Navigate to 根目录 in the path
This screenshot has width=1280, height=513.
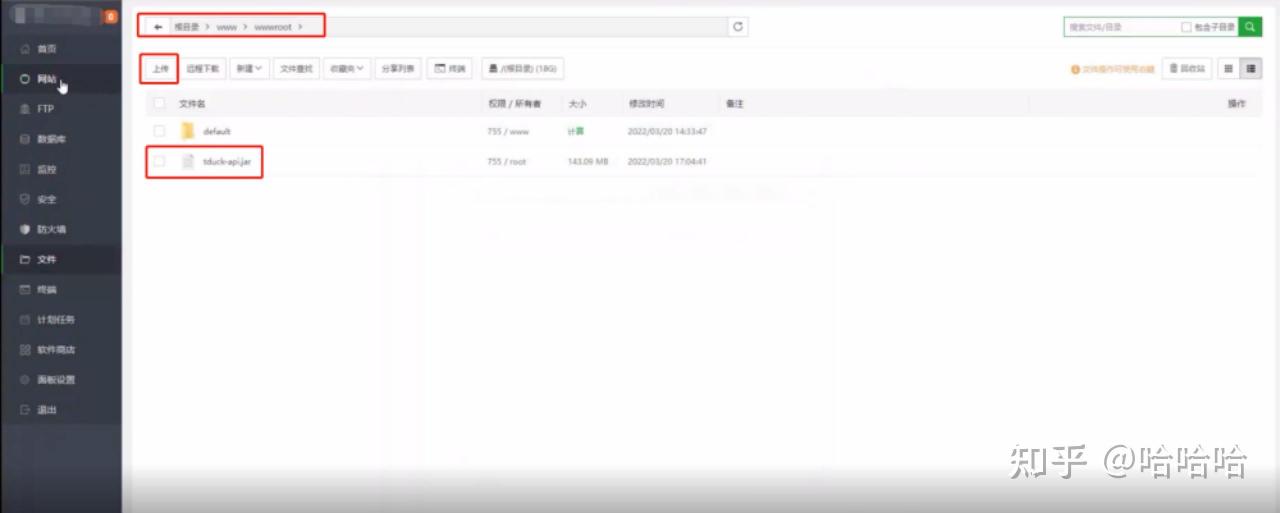pos(186,27)
